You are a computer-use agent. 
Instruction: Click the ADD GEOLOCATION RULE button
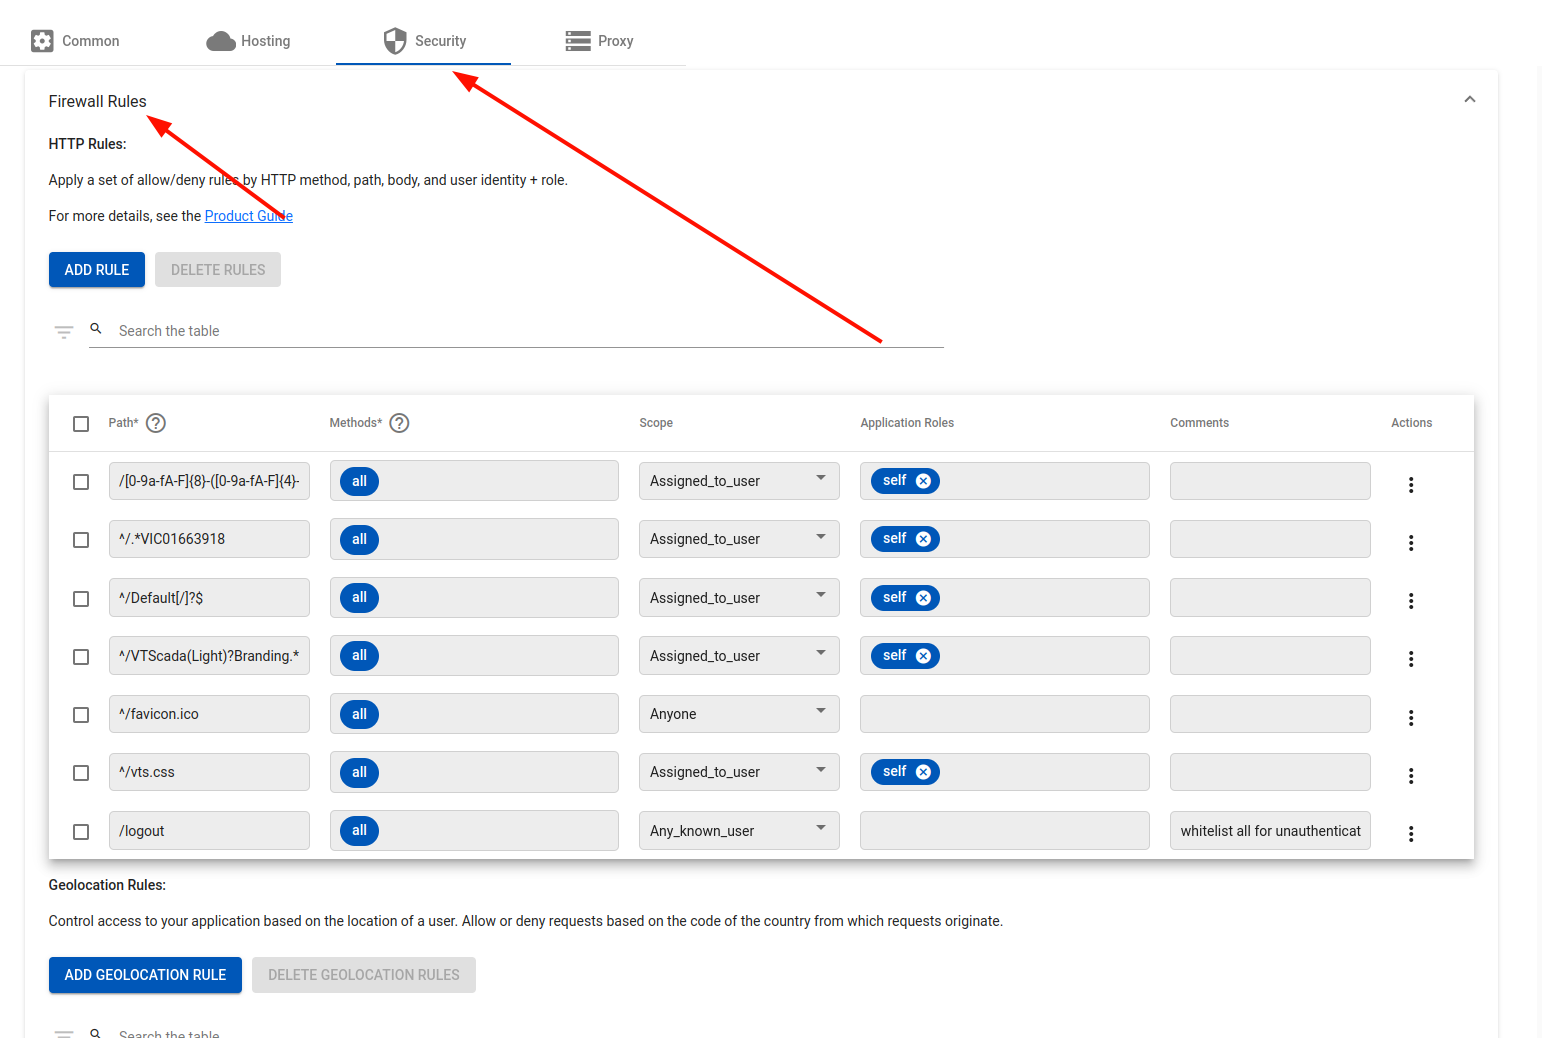[145, 975]
